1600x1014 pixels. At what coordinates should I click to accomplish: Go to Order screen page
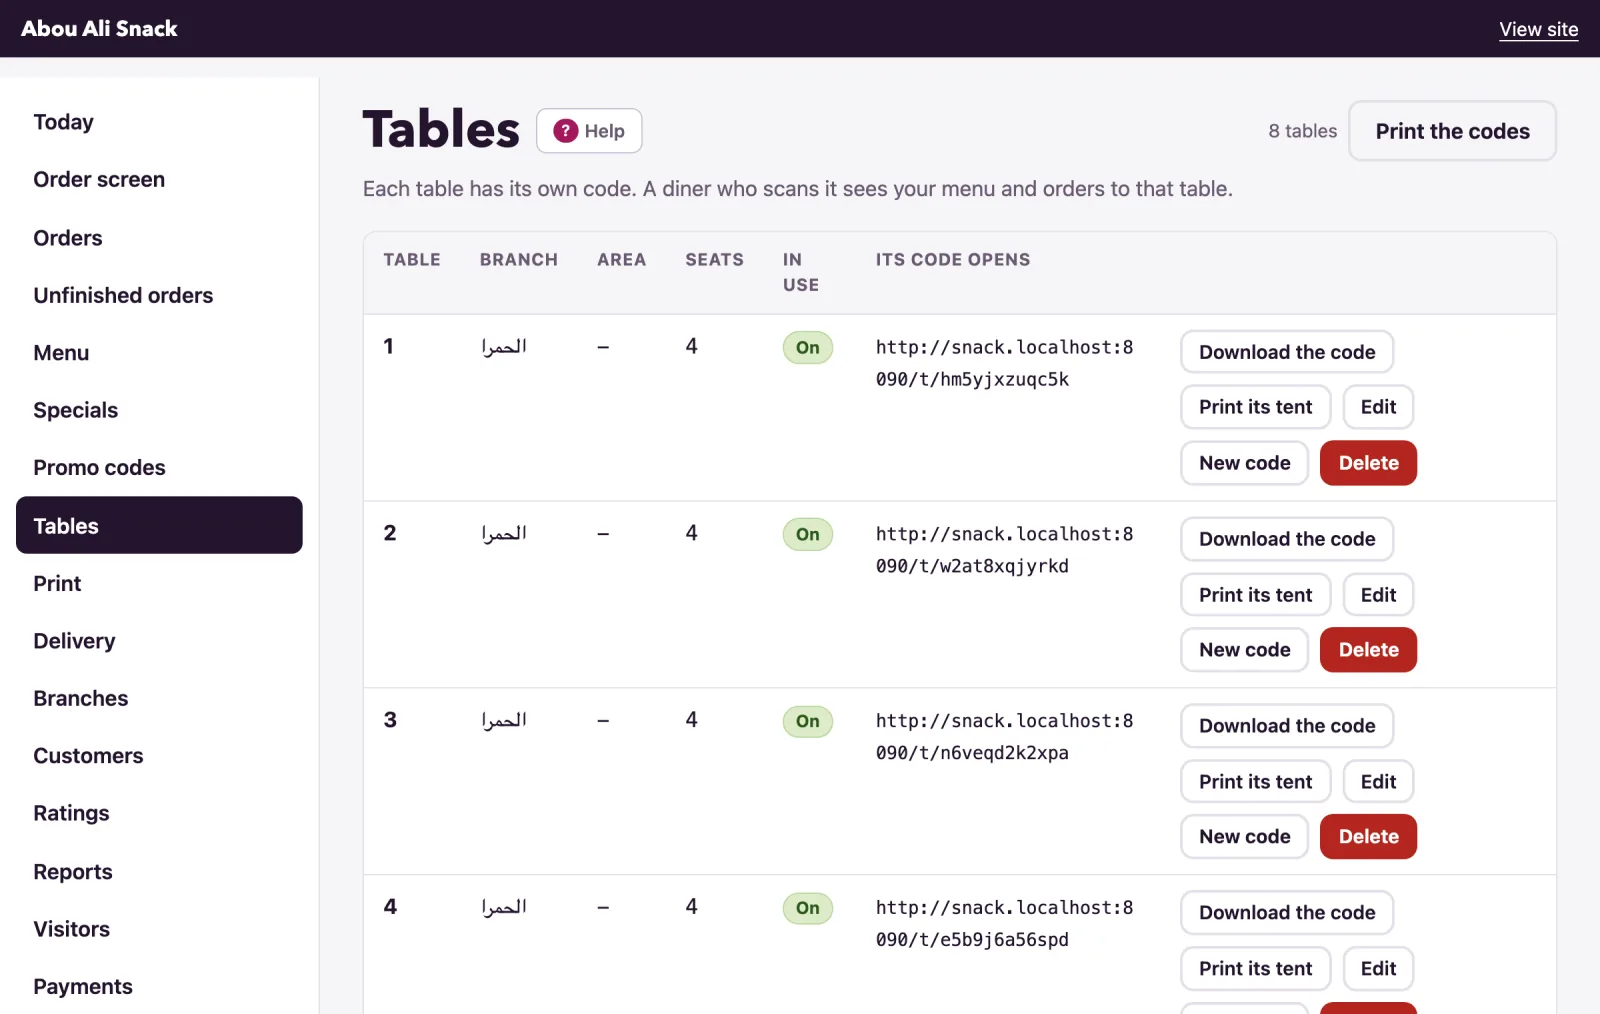point(159,180)
